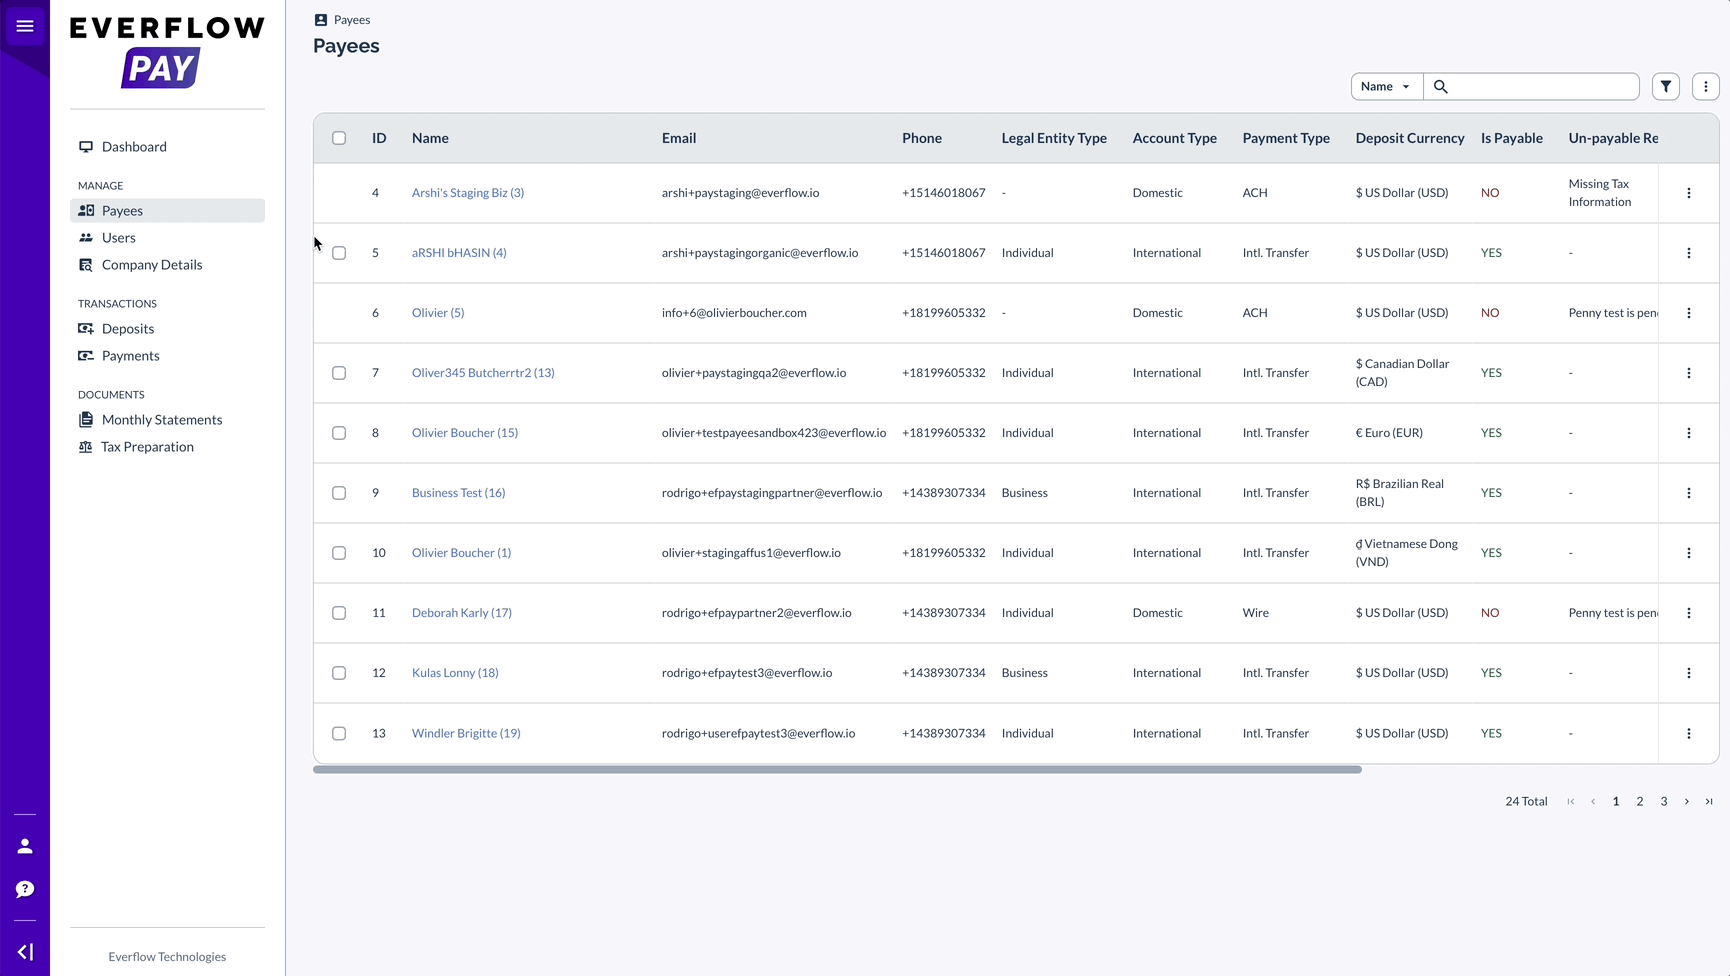Open Tax Preparation in the sidebar
Image resolution: width=1730 pixels, height=976 pixels.
167,447
